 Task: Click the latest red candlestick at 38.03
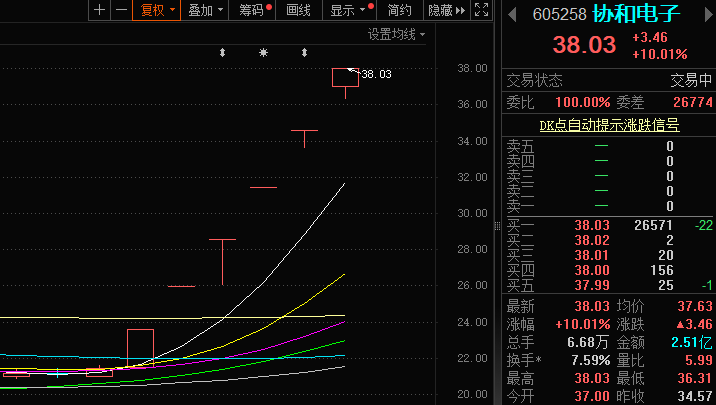tap(345, 78)
